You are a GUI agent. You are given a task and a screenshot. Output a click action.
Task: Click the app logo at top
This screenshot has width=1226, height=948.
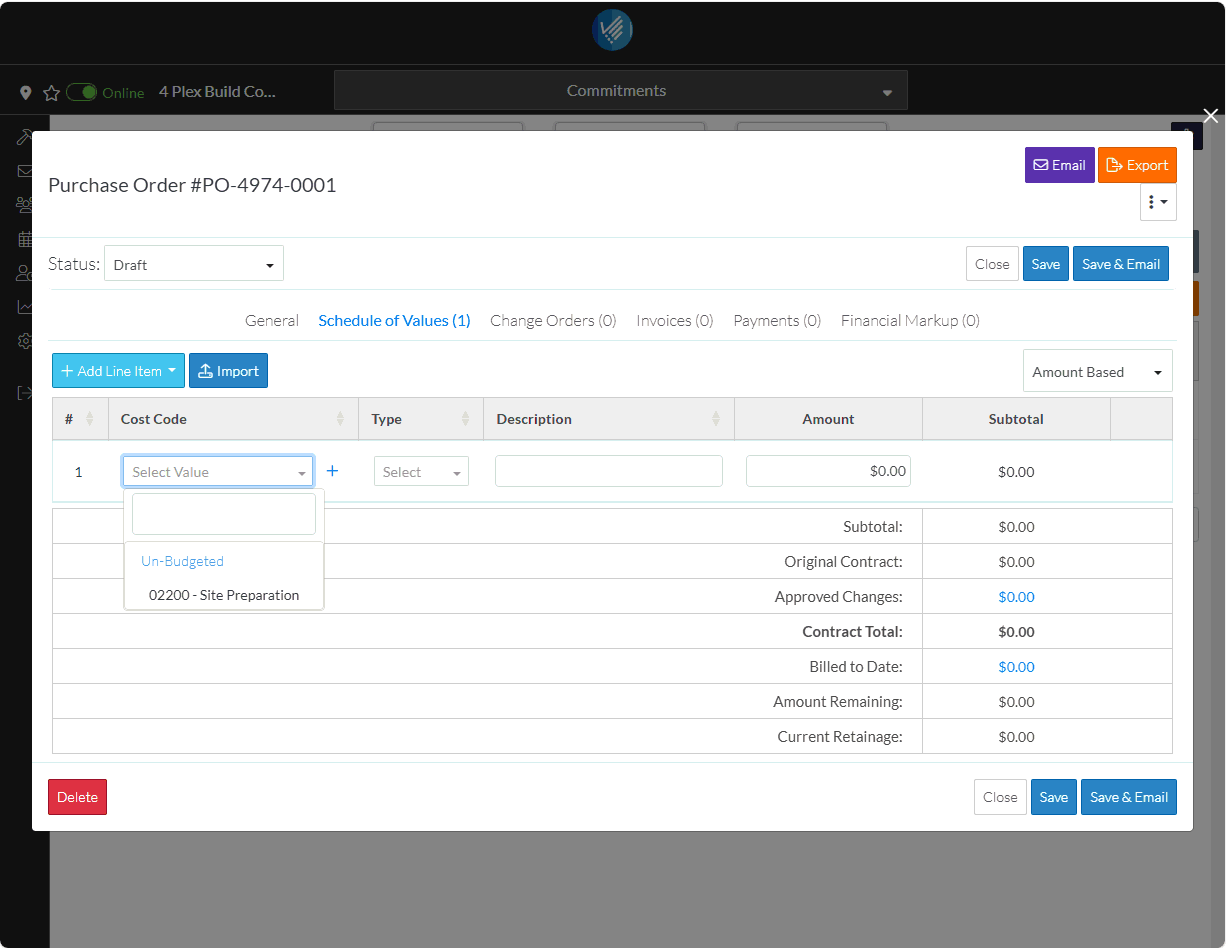612,31
